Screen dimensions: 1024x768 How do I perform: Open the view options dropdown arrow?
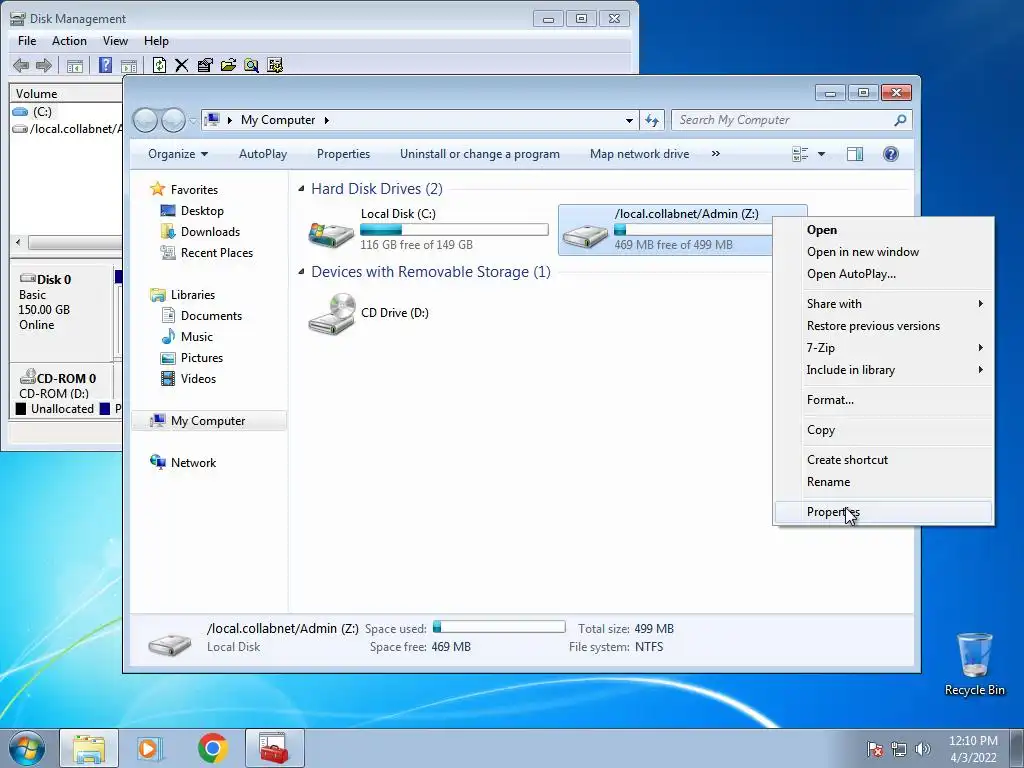pyautogui.click(x=822, y=154)
